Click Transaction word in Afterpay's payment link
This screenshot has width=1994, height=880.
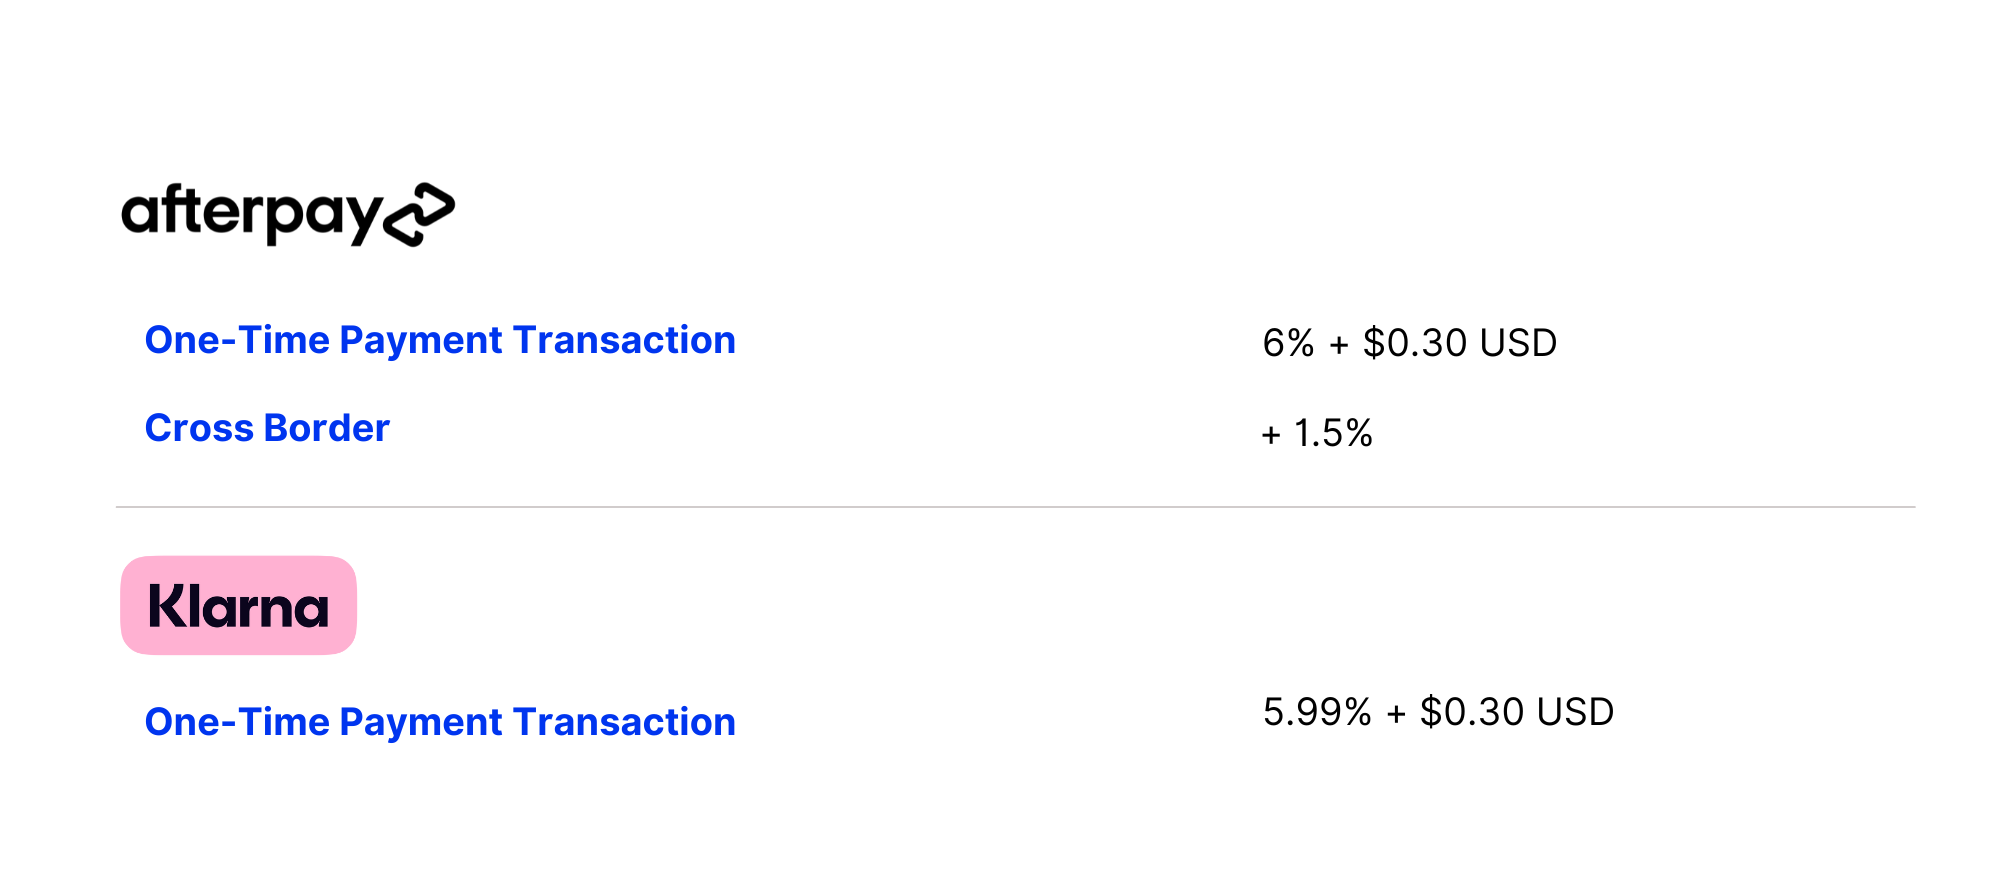click(624, 340)
